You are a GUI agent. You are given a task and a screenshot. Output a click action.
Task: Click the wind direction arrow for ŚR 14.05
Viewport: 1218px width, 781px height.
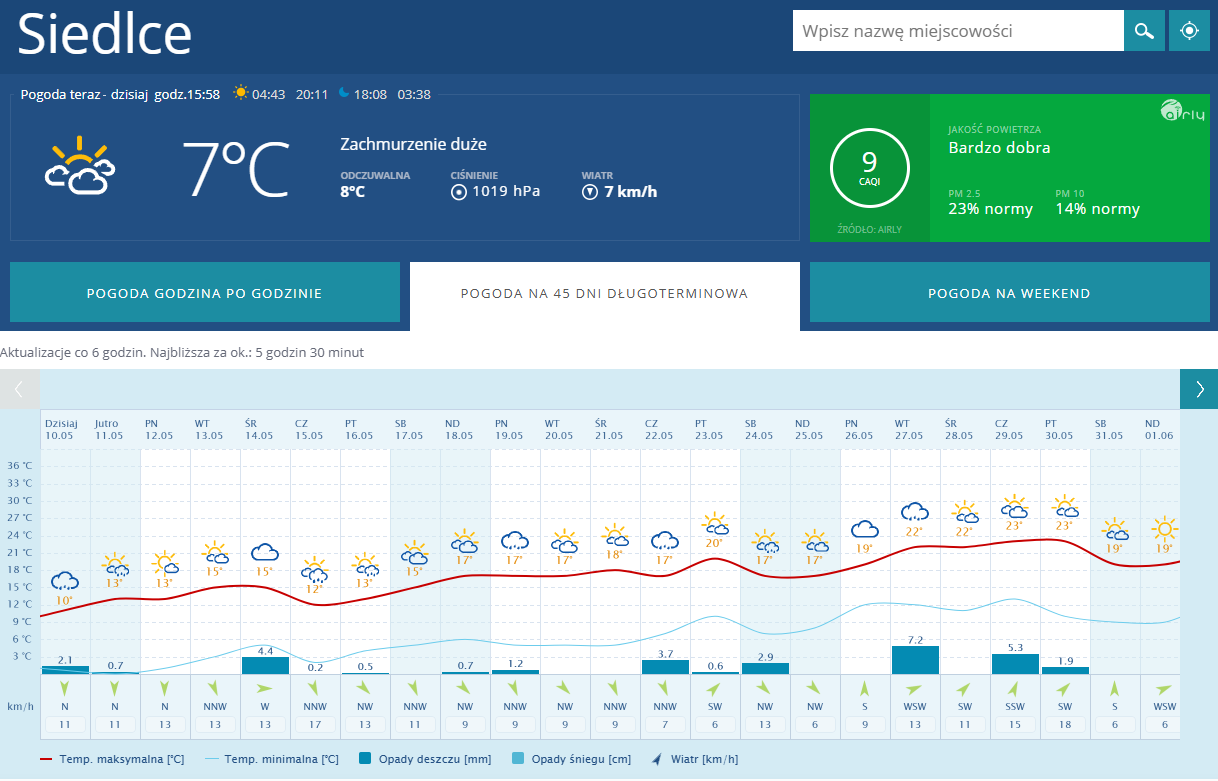coord(265,689)
